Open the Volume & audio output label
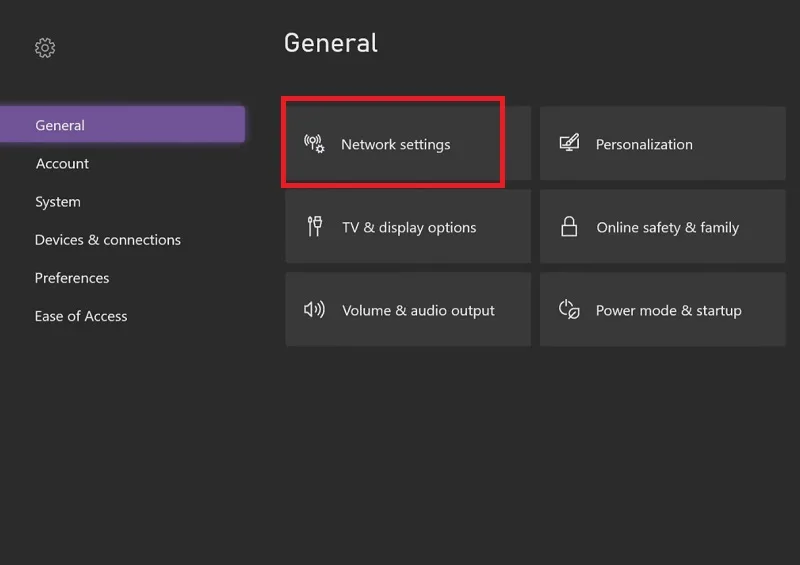Viewport: 800px width, 565px height. tap(418, 310)
